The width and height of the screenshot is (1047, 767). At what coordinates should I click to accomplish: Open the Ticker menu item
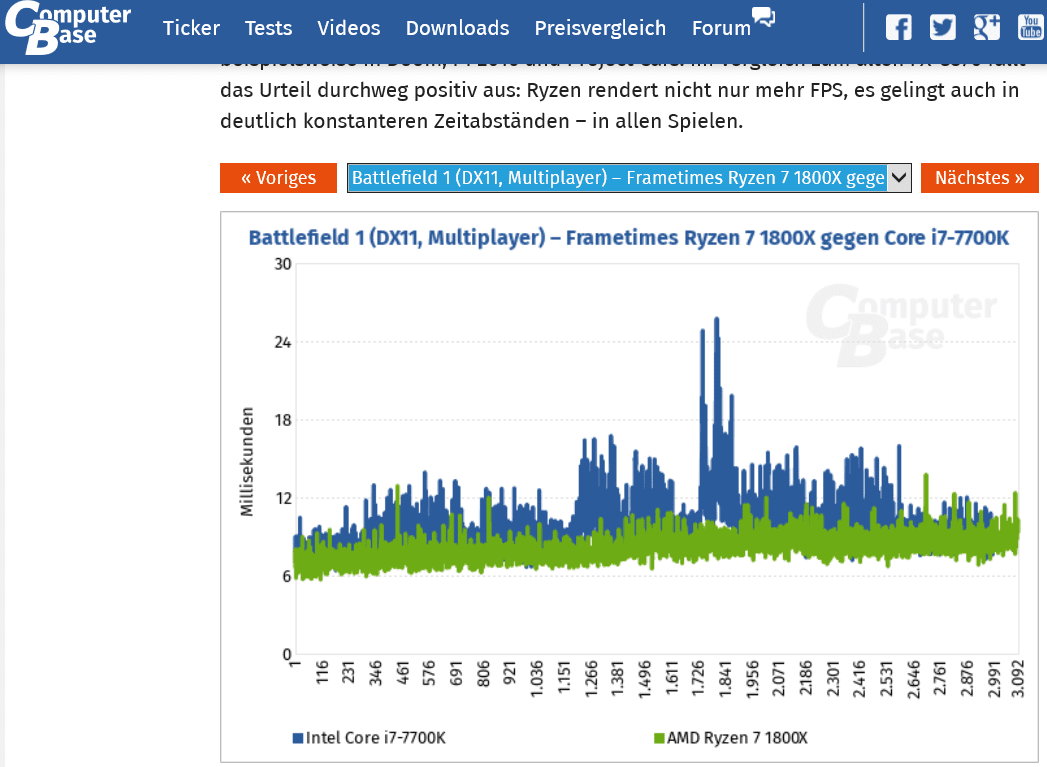coord(191,28)
